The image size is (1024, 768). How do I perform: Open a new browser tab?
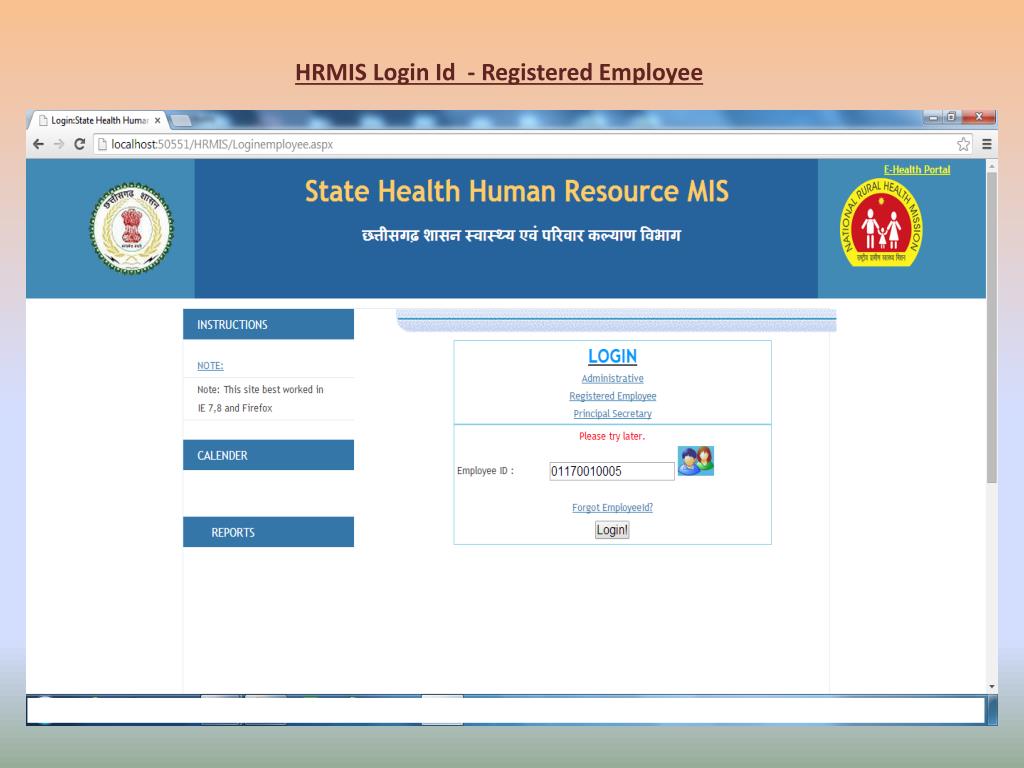(x=181, y=120)
